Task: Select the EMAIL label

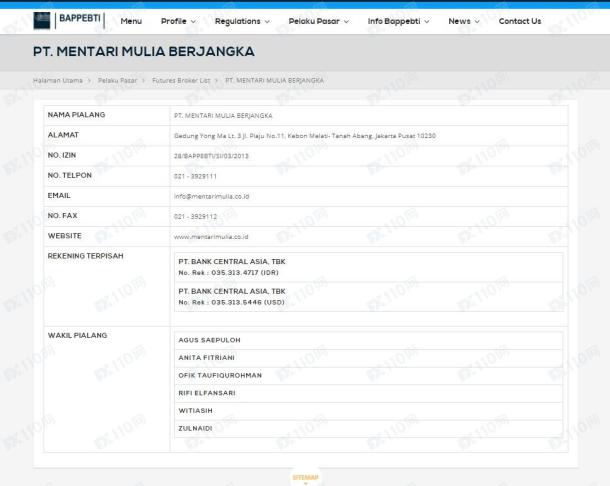Action: tap(59, 196)
